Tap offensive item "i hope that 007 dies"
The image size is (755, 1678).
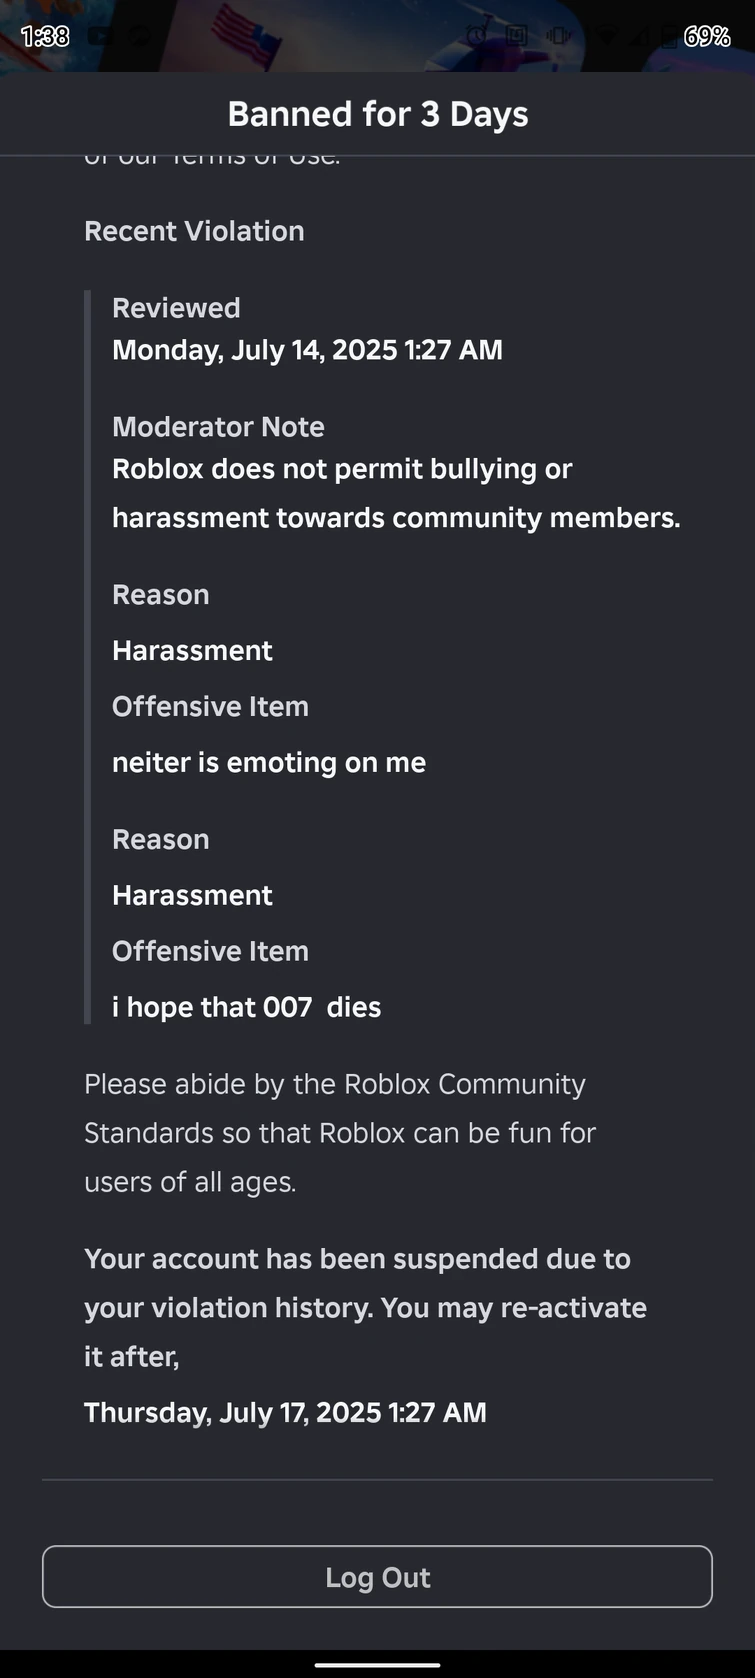click(x=246, y=1007)
